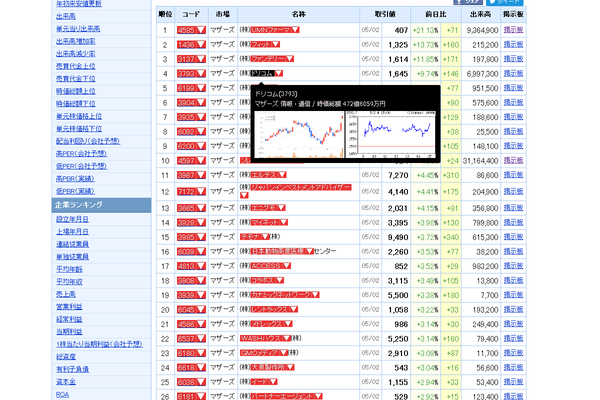Open stock code 6181 in rank 26
The height and width of the screenshot is (400, 600).
tap(186, 397)
